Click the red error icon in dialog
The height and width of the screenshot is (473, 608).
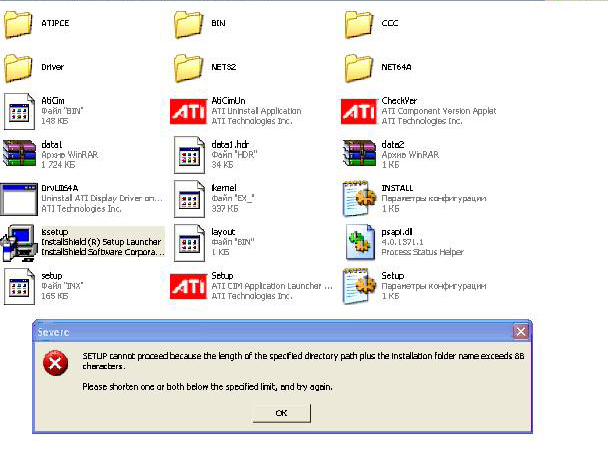pos(55,363)
